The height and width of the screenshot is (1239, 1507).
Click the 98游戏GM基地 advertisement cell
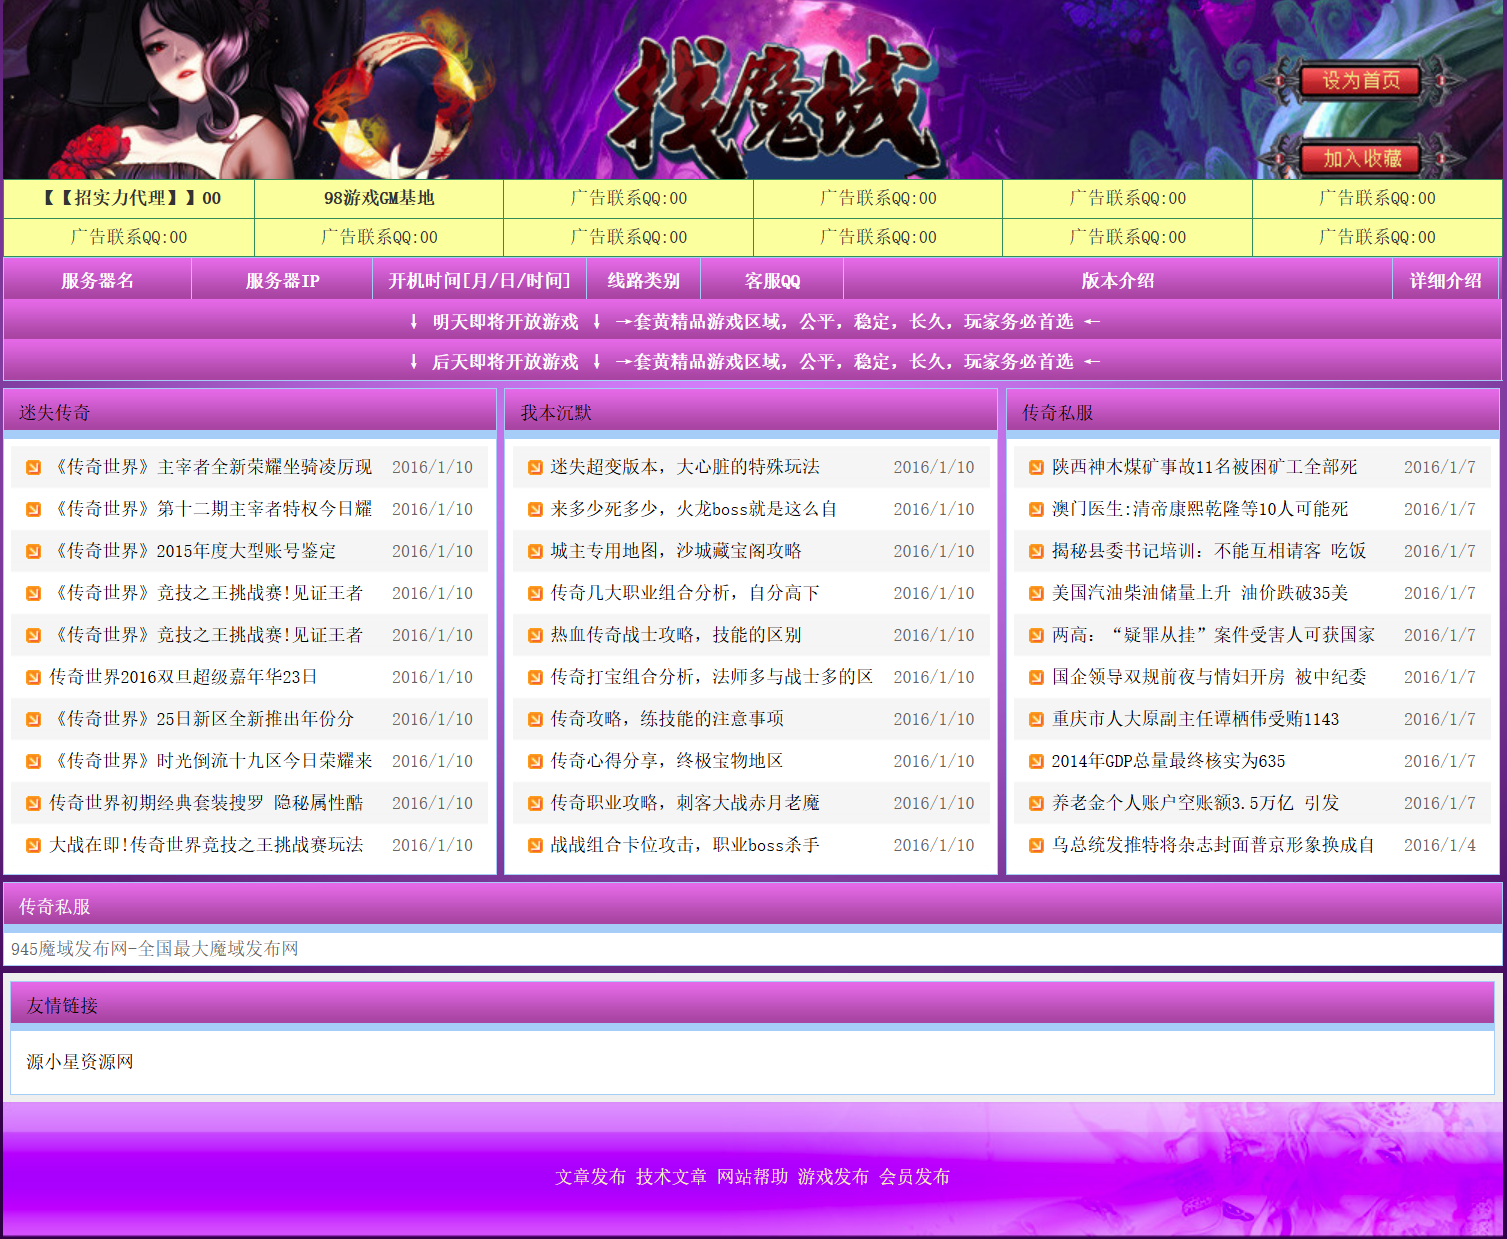[x=378, y=198]
